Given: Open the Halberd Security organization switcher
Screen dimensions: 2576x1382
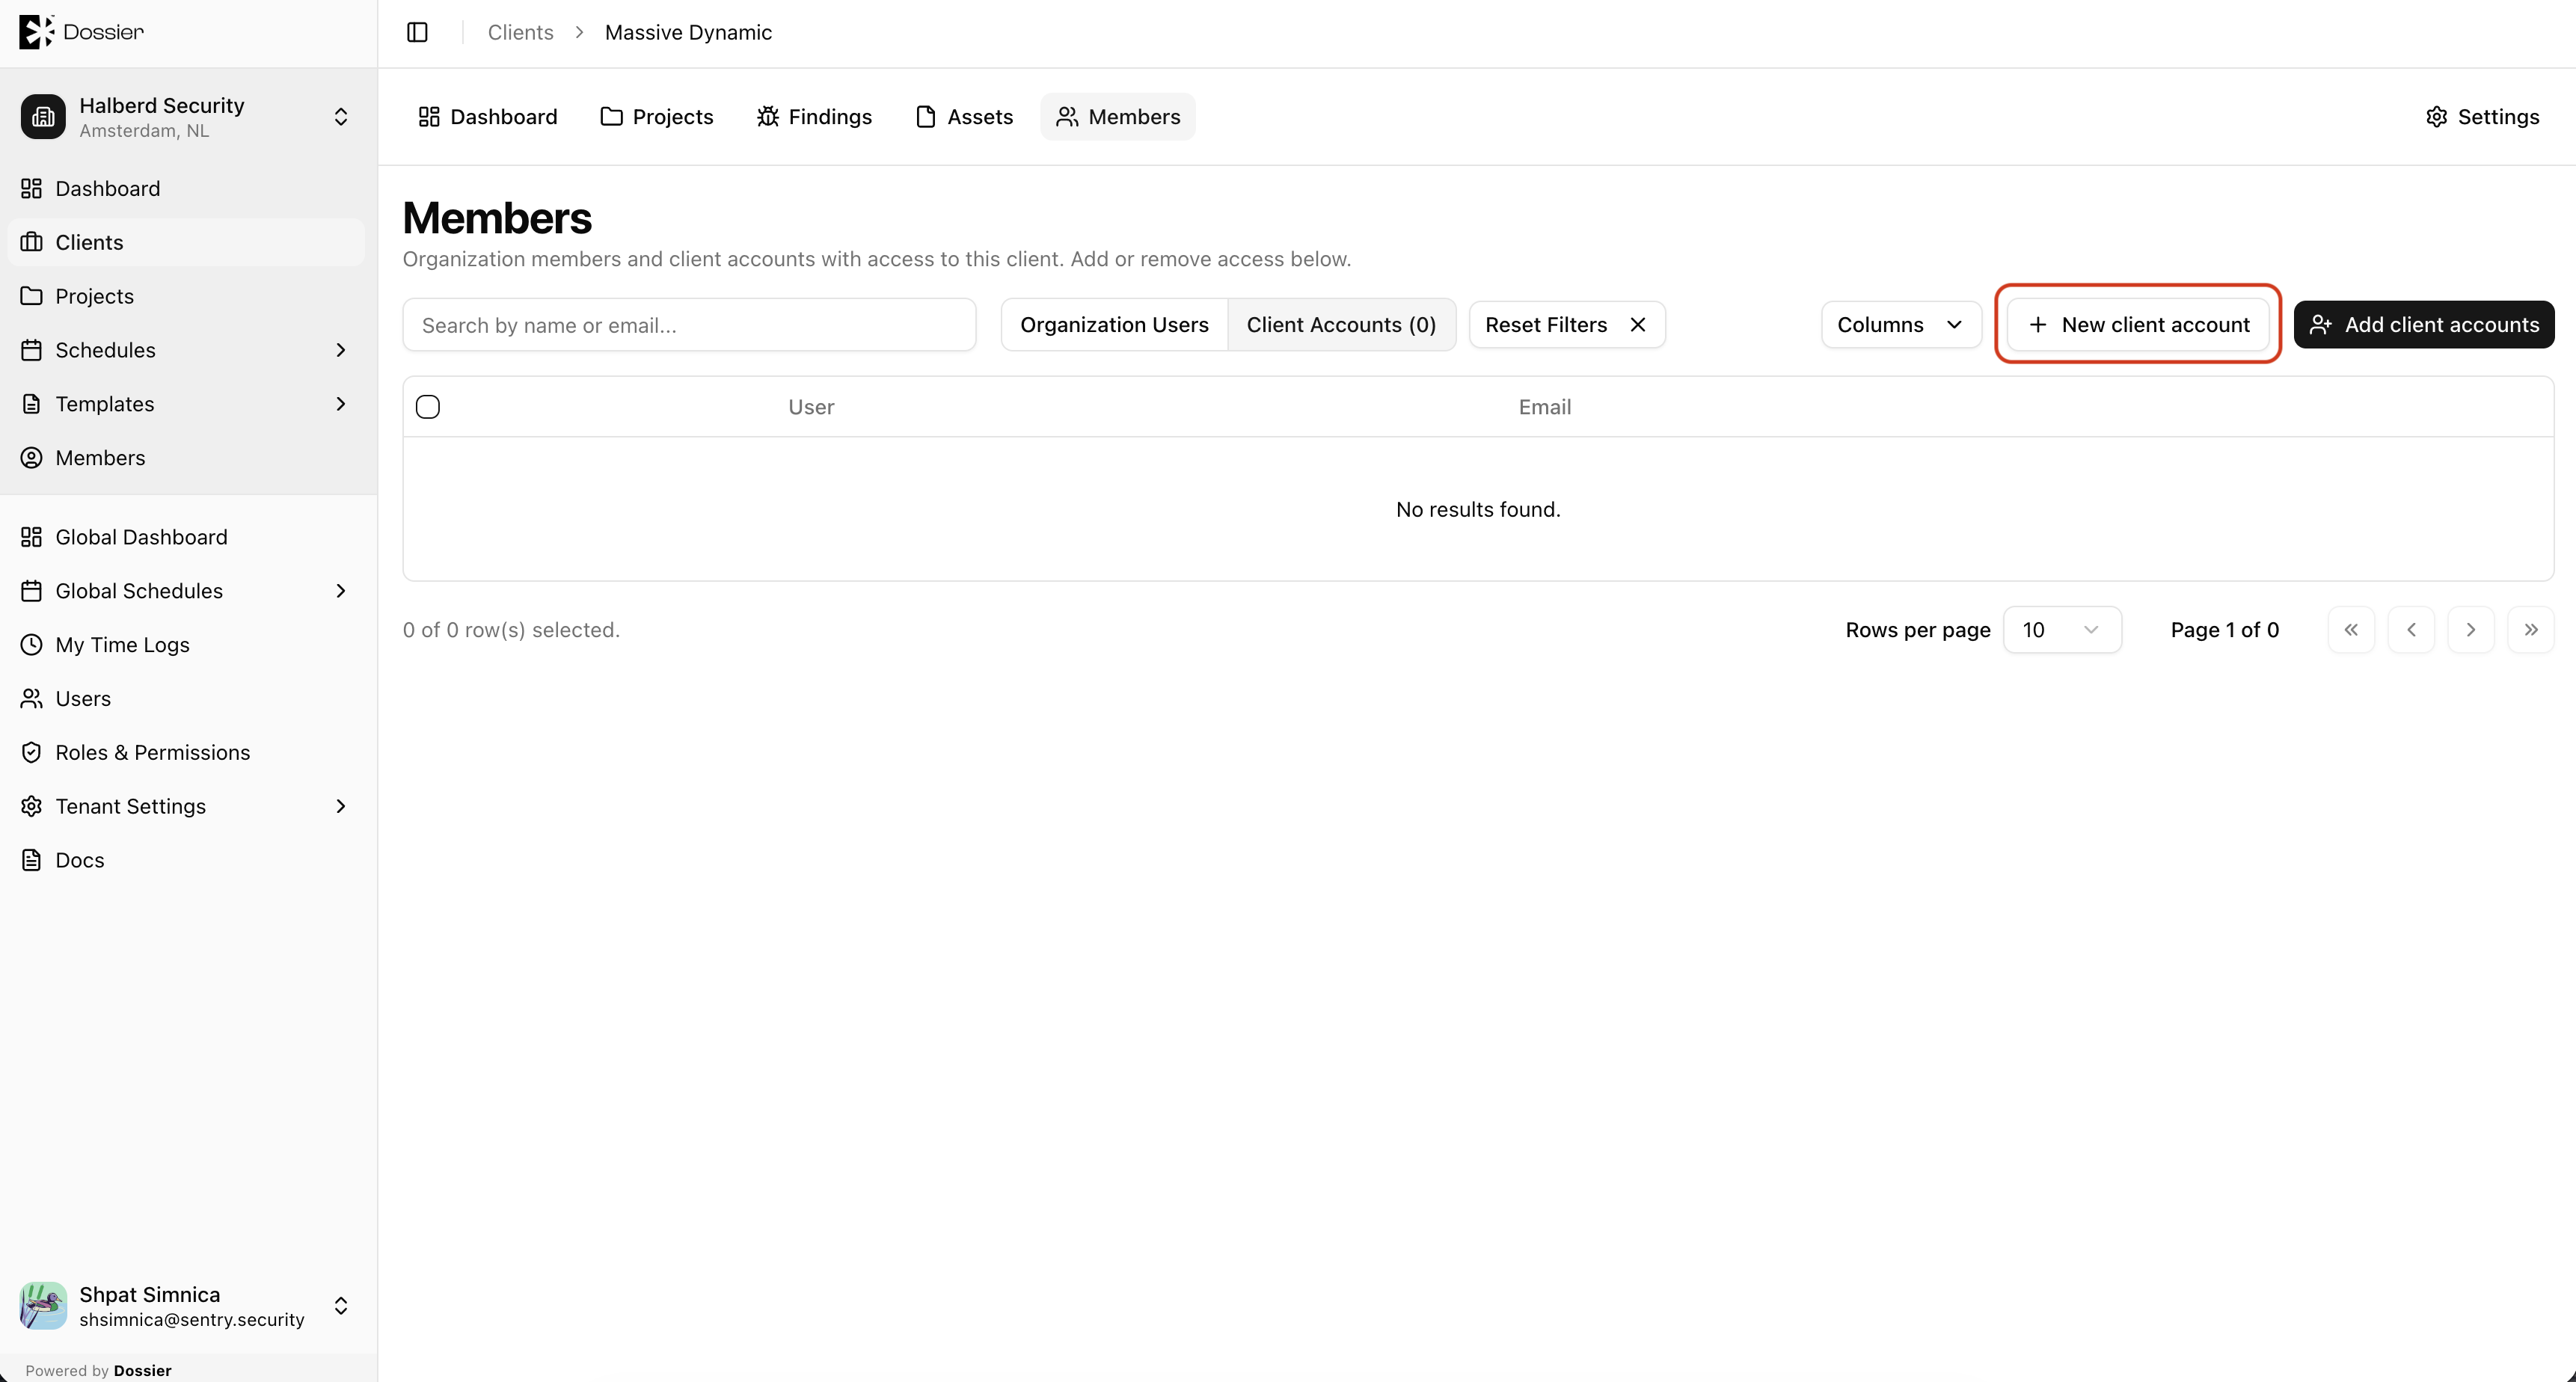Looking at the screenshot, I should [187, 117].
